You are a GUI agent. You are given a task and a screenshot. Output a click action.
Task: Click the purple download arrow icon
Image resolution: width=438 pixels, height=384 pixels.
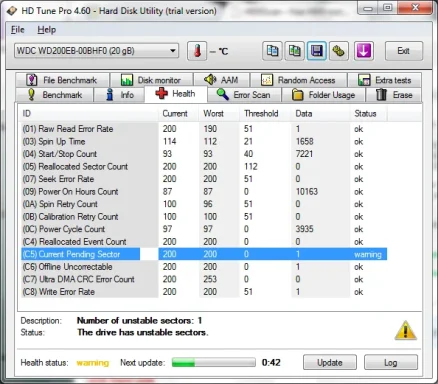click(363, 51)
